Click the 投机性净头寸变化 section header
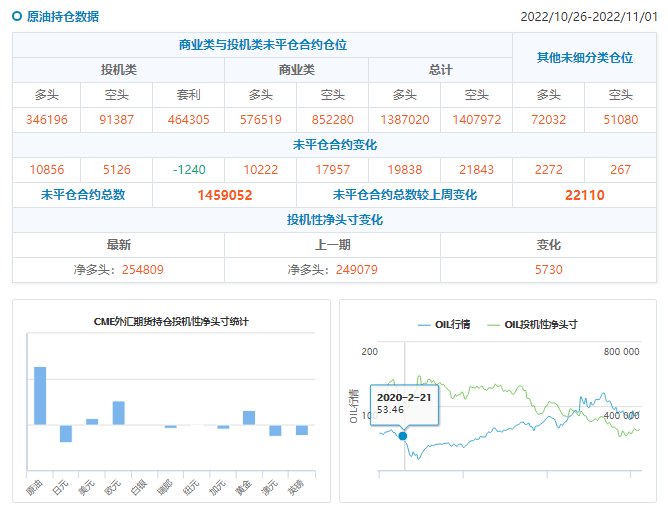This screenshot has width=668, height=506. 334,220
